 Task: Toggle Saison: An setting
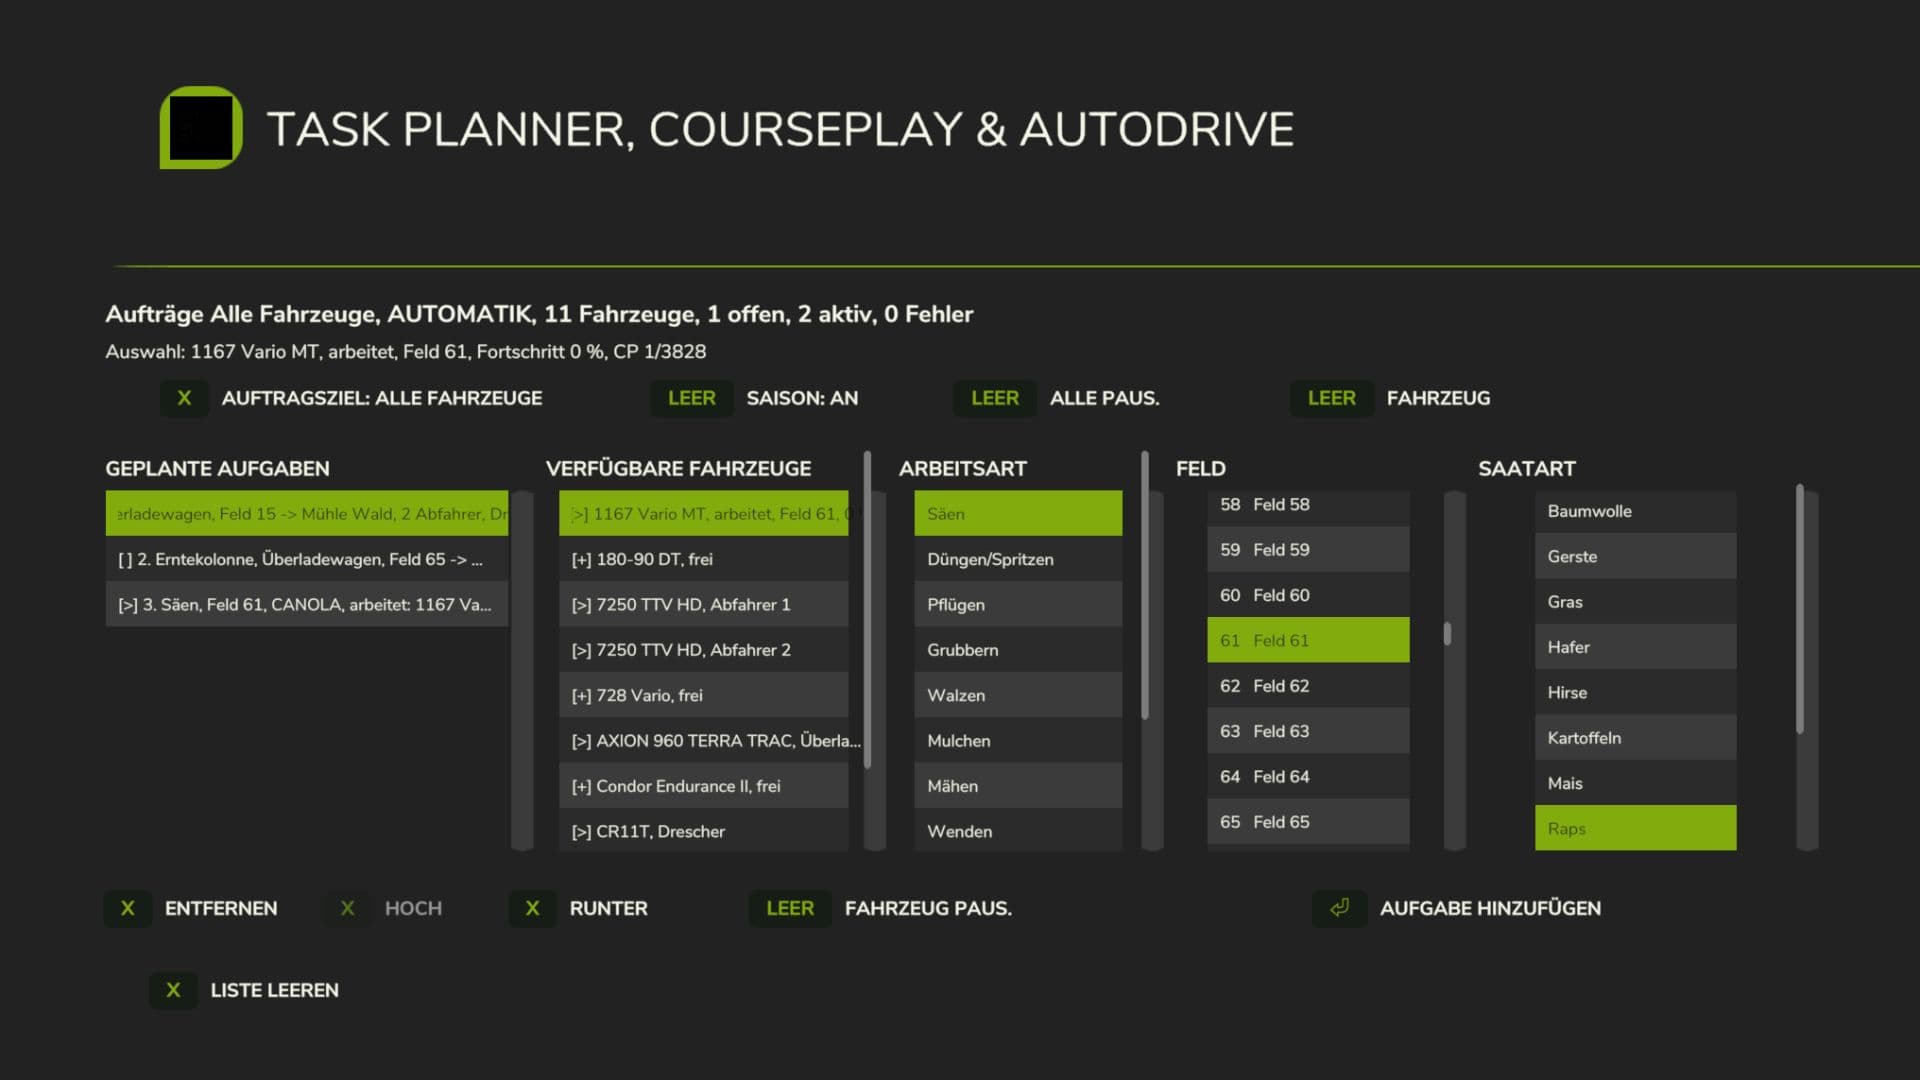coord(802,398)
